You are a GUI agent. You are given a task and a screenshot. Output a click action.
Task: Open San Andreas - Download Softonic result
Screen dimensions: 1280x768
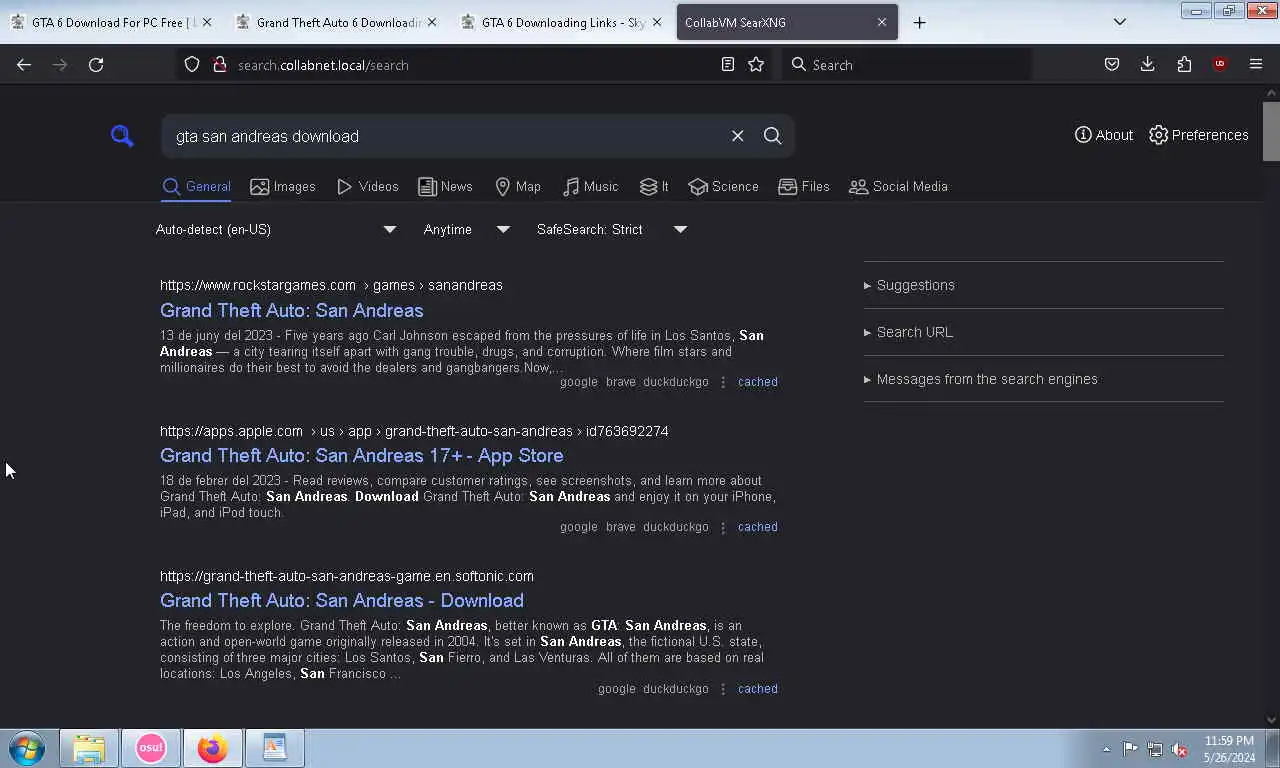click(341, 600)
